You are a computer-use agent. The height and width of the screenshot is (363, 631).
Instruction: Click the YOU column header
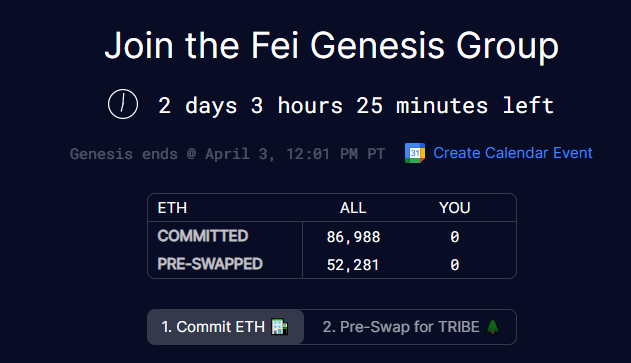[x=454, y=208]
